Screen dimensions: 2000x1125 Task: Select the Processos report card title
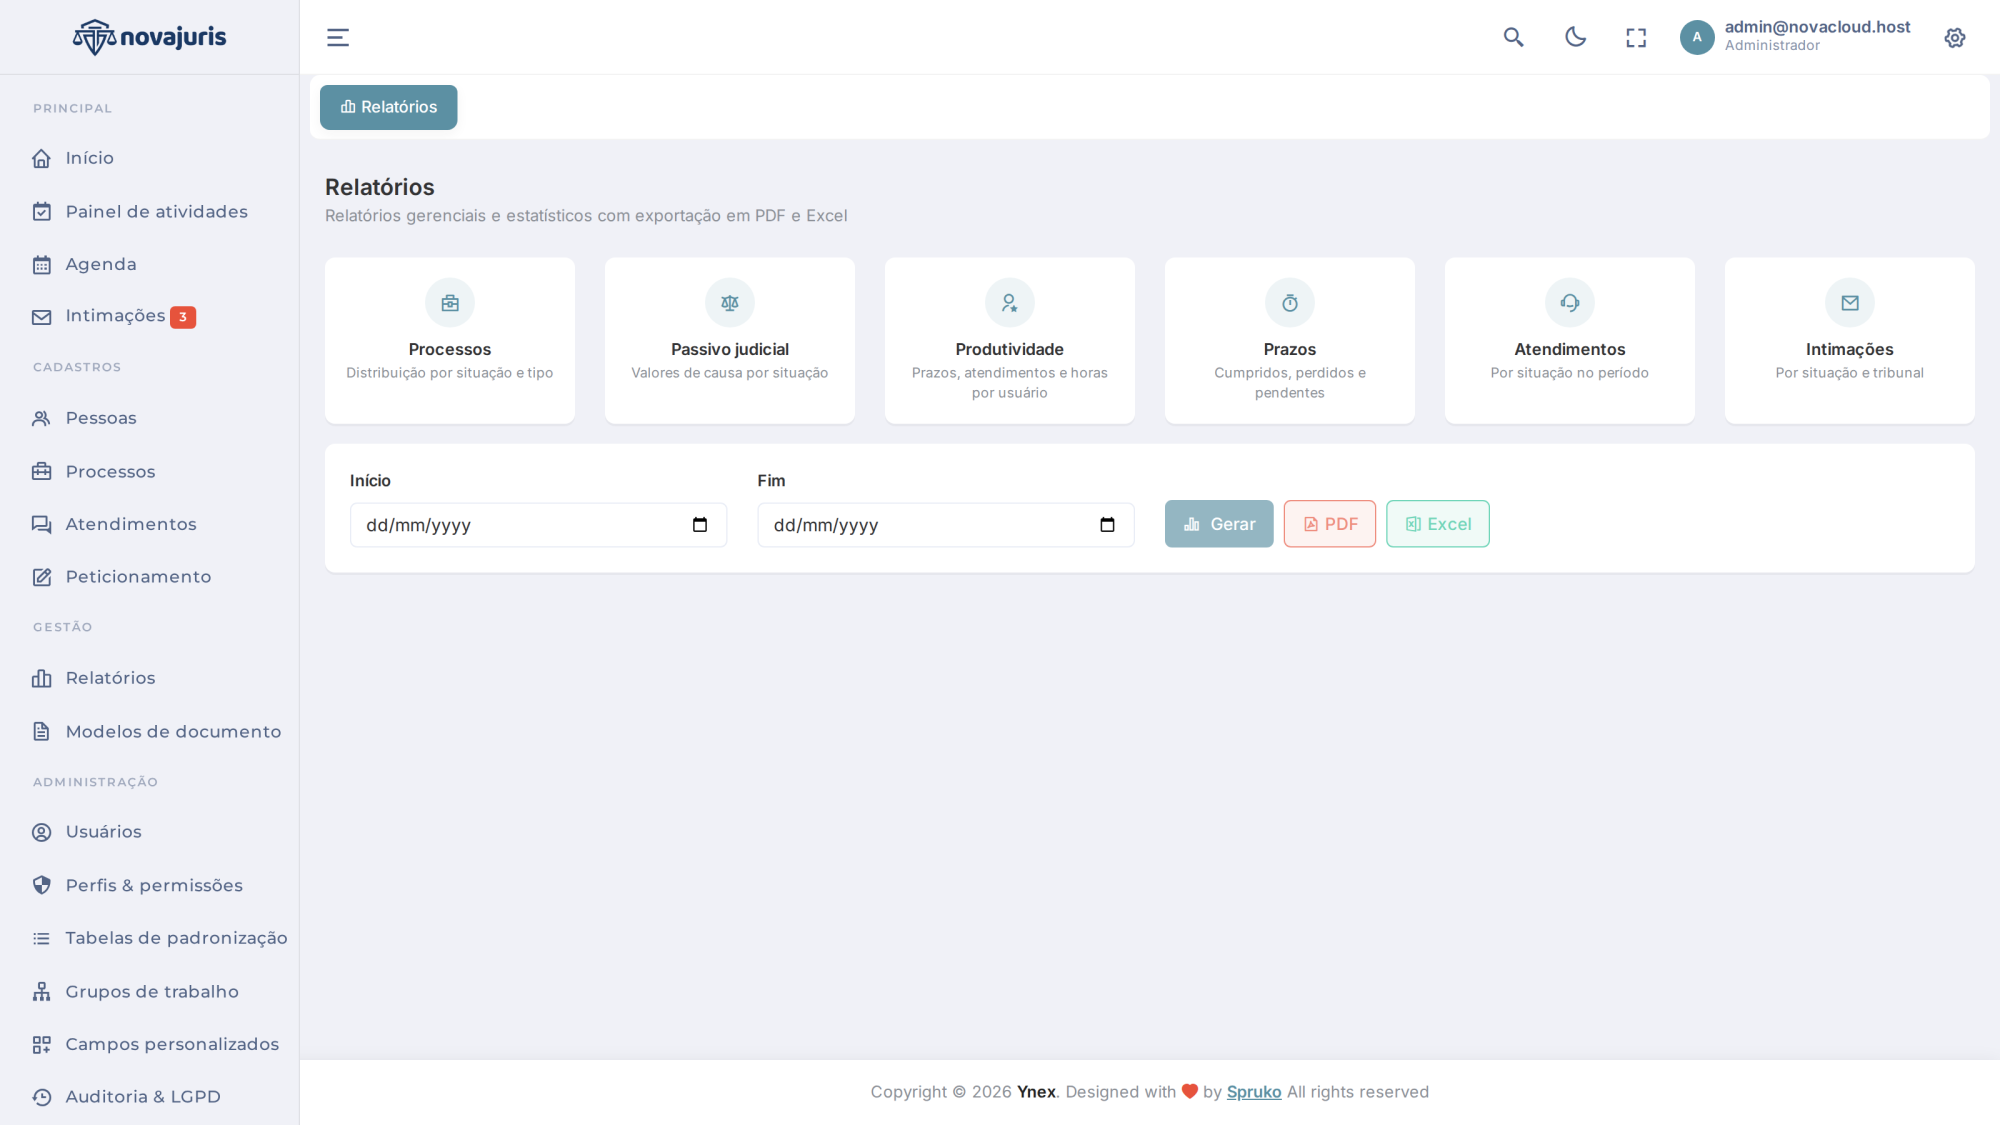(450, 350)
